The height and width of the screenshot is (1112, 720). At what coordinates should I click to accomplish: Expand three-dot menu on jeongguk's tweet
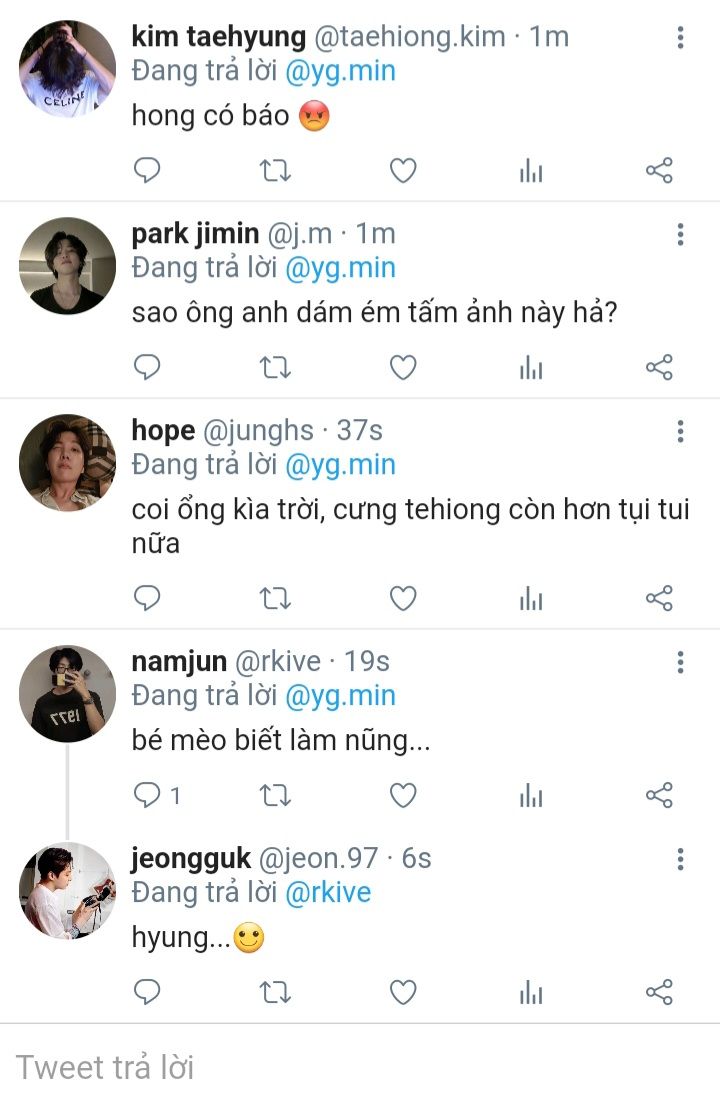680,859
